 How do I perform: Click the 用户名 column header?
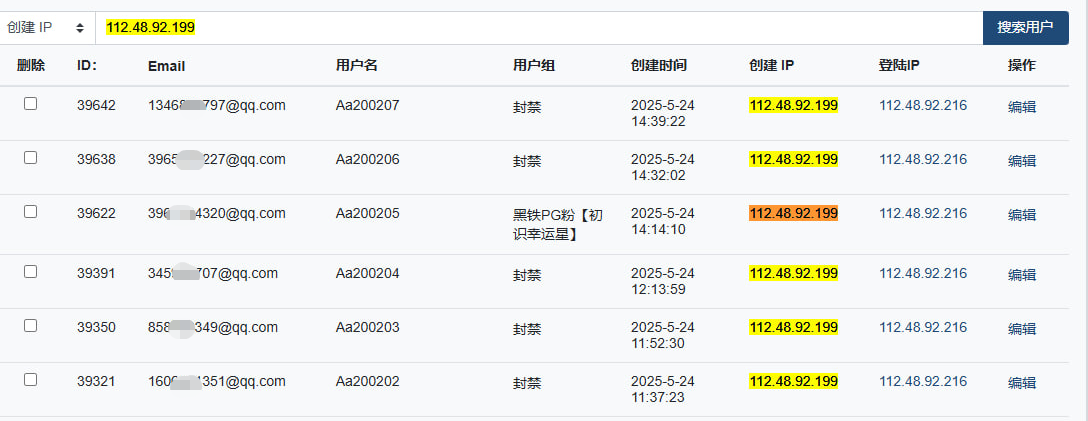[x=357, y=66]
